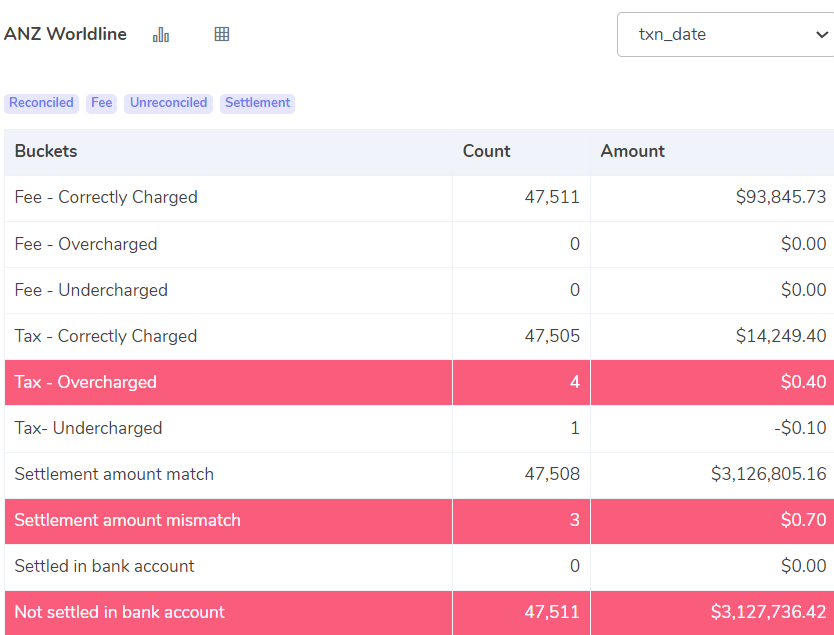Click the $3,126,805.16 settlement match amount
The image size is (834, 635).
pos(769,474)
